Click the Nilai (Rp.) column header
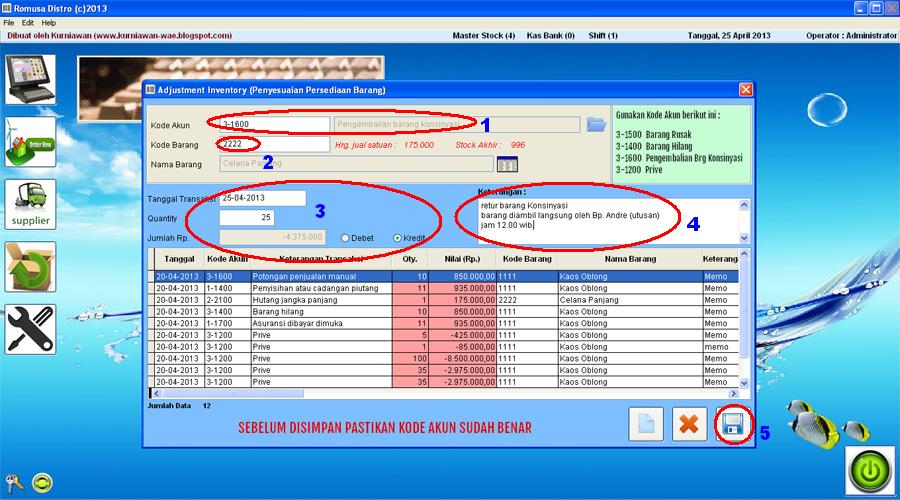The width and height of the screenshot is (900, 500). [x=462, y=259]
